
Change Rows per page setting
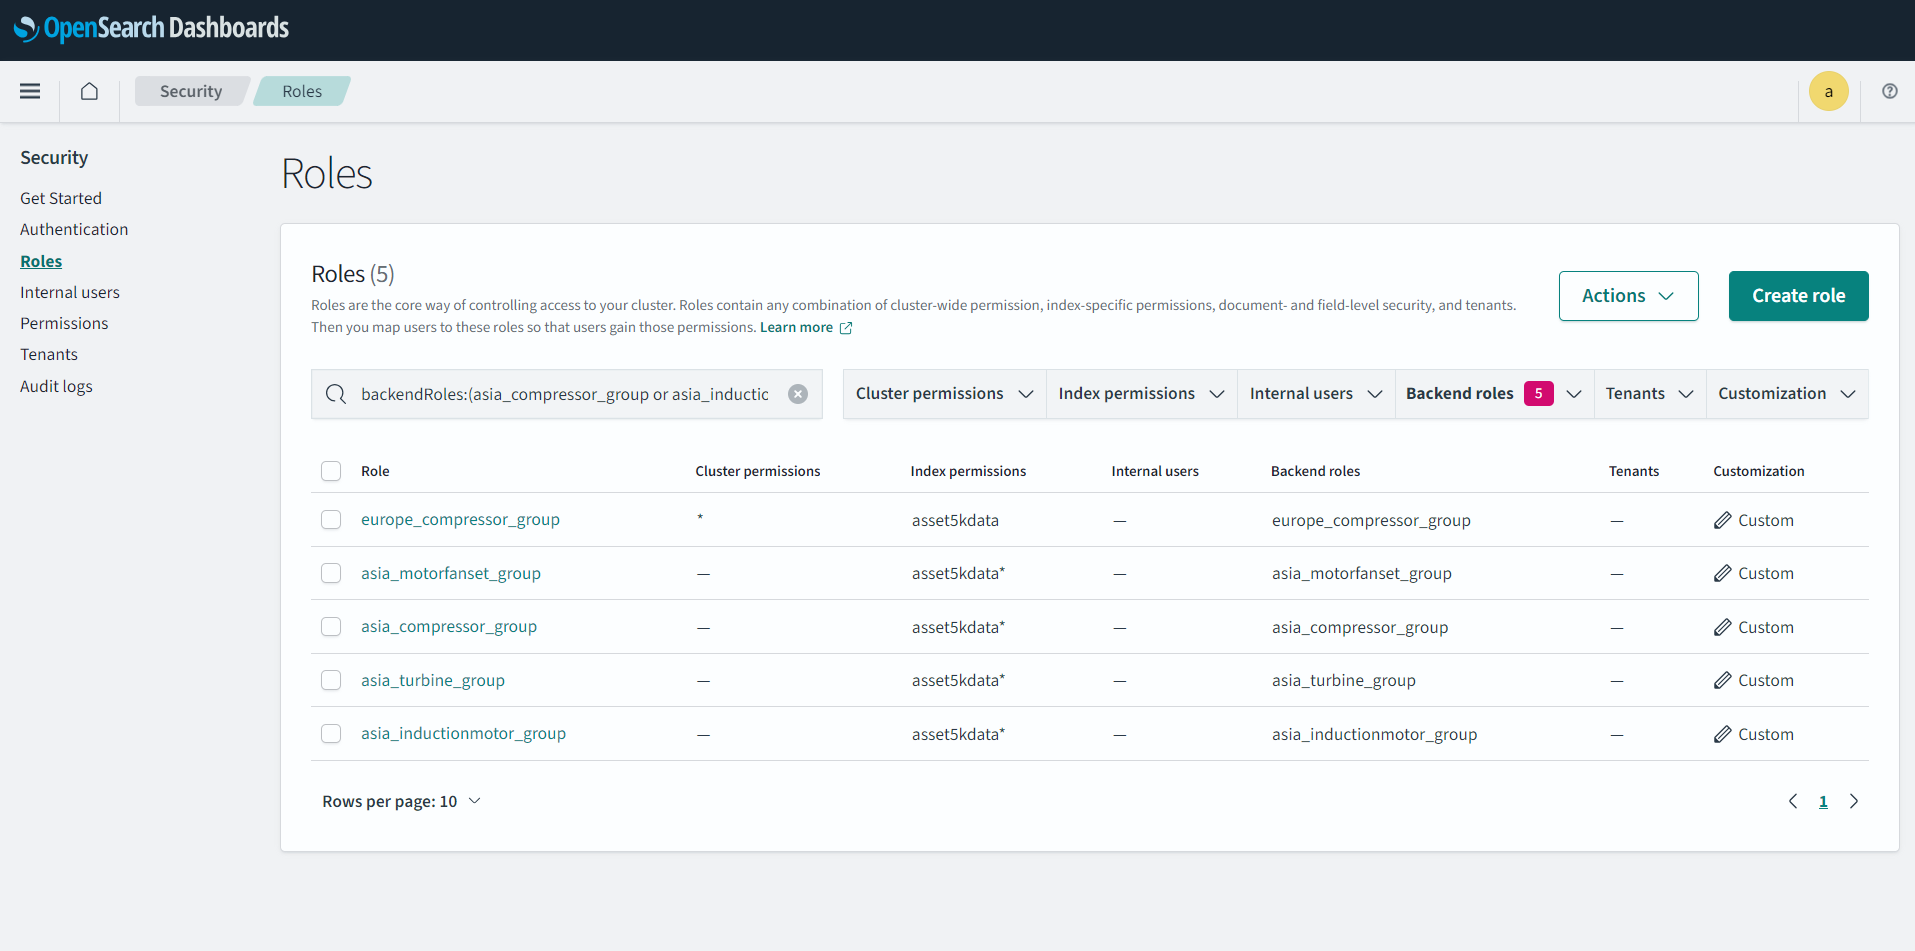(x=401, y=801)
